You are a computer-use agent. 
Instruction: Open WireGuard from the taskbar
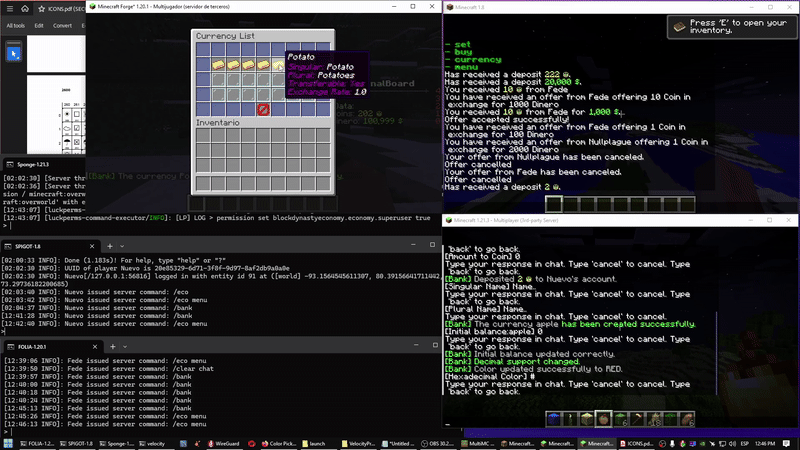click(223, 443)
